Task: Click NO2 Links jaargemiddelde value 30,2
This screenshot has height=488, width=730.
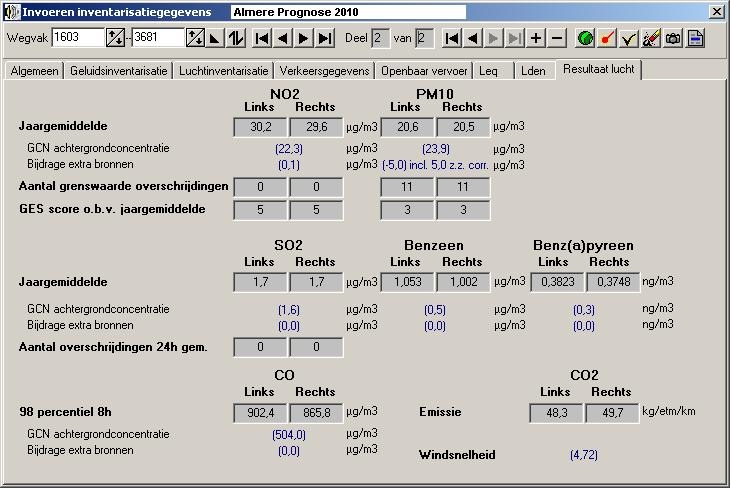Action: tap(260, 127)
